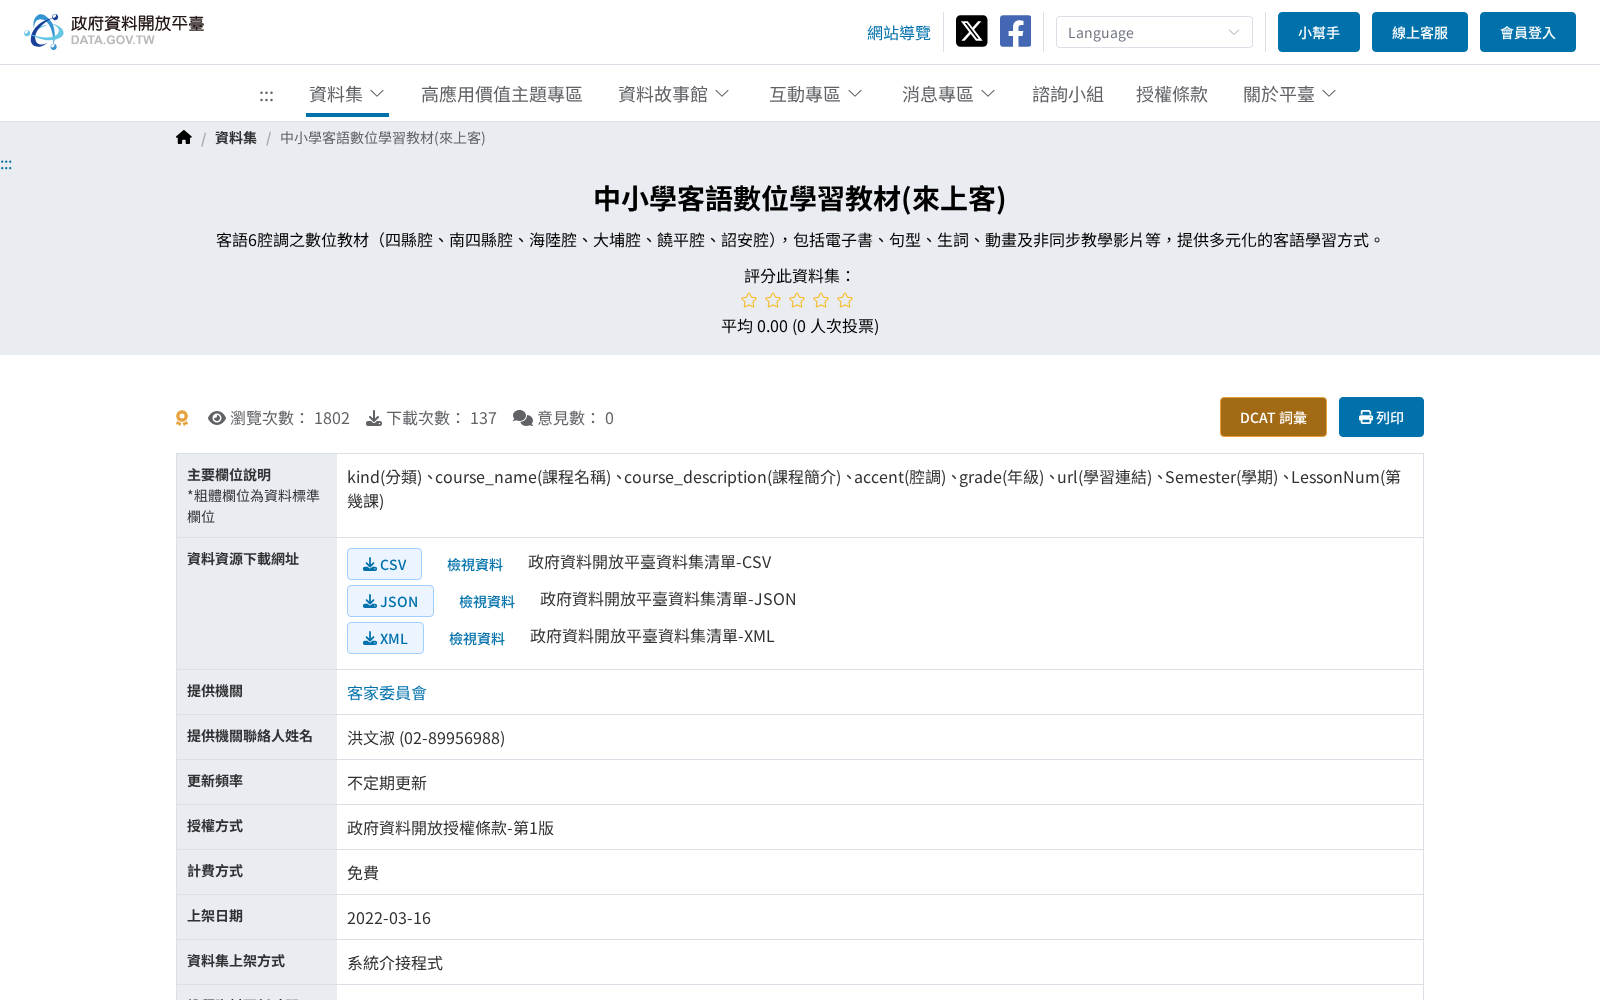Viewport: 1600px width, 1000px height.
Task: Click the ::: accesskey marker in nav bar
Action: 266,96
